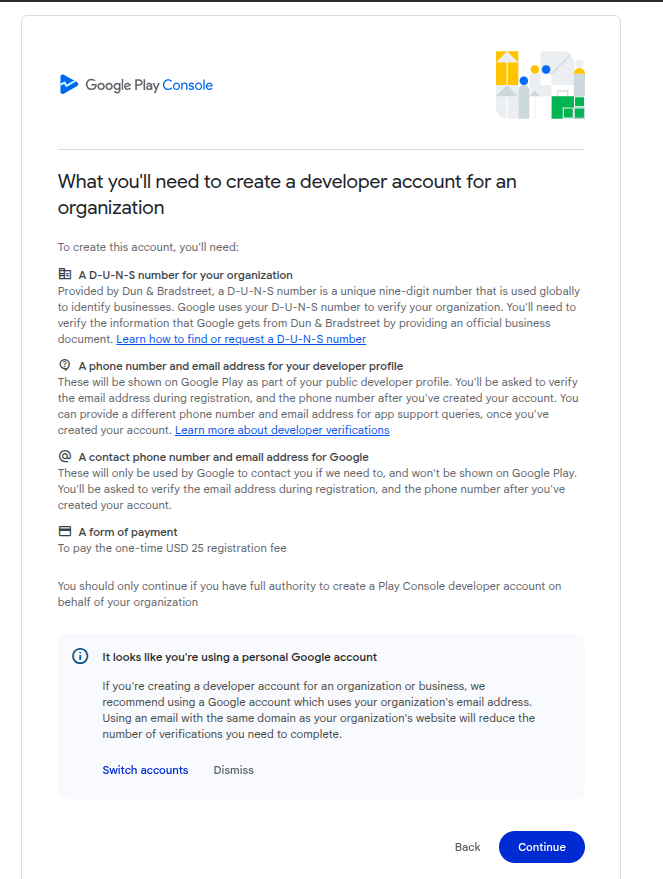Click the icon beside developer profile phone heading
Viewport: 663px width, 879px height.
[x=65, y=365]
